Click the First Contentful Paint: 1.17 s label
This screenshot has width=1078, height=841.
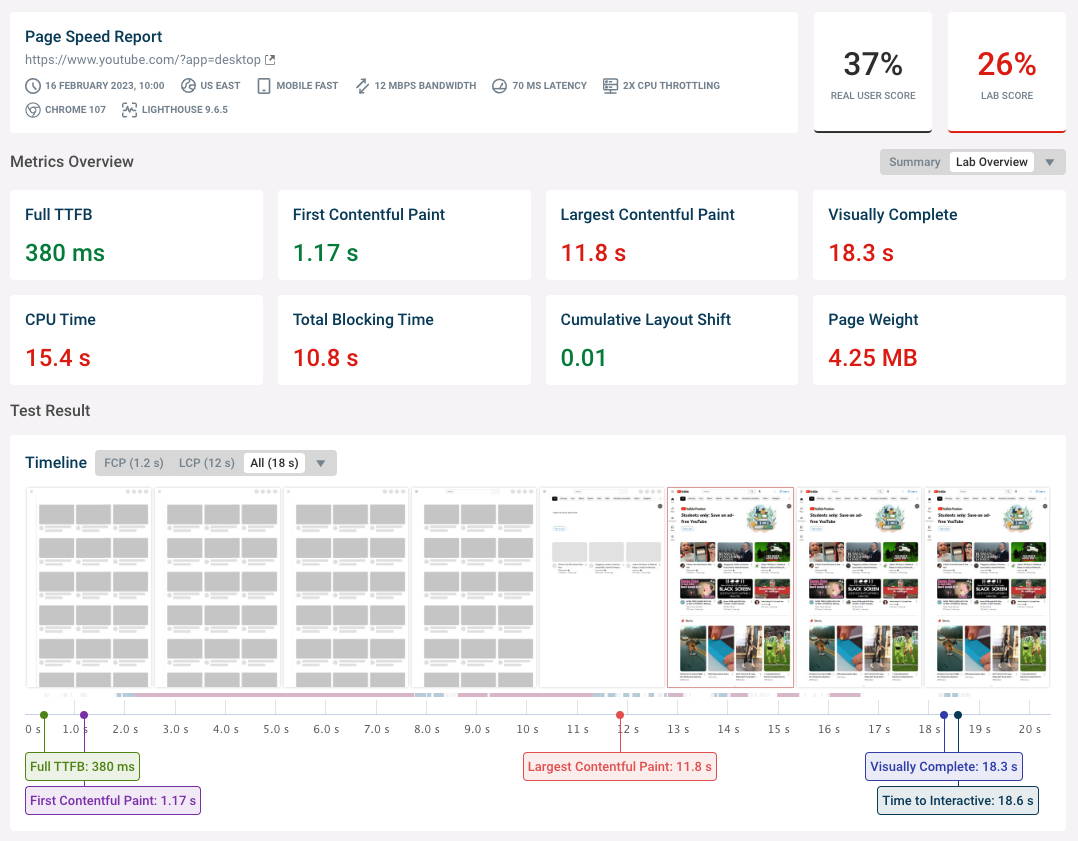pyautogui.click(x=113, y=800)
